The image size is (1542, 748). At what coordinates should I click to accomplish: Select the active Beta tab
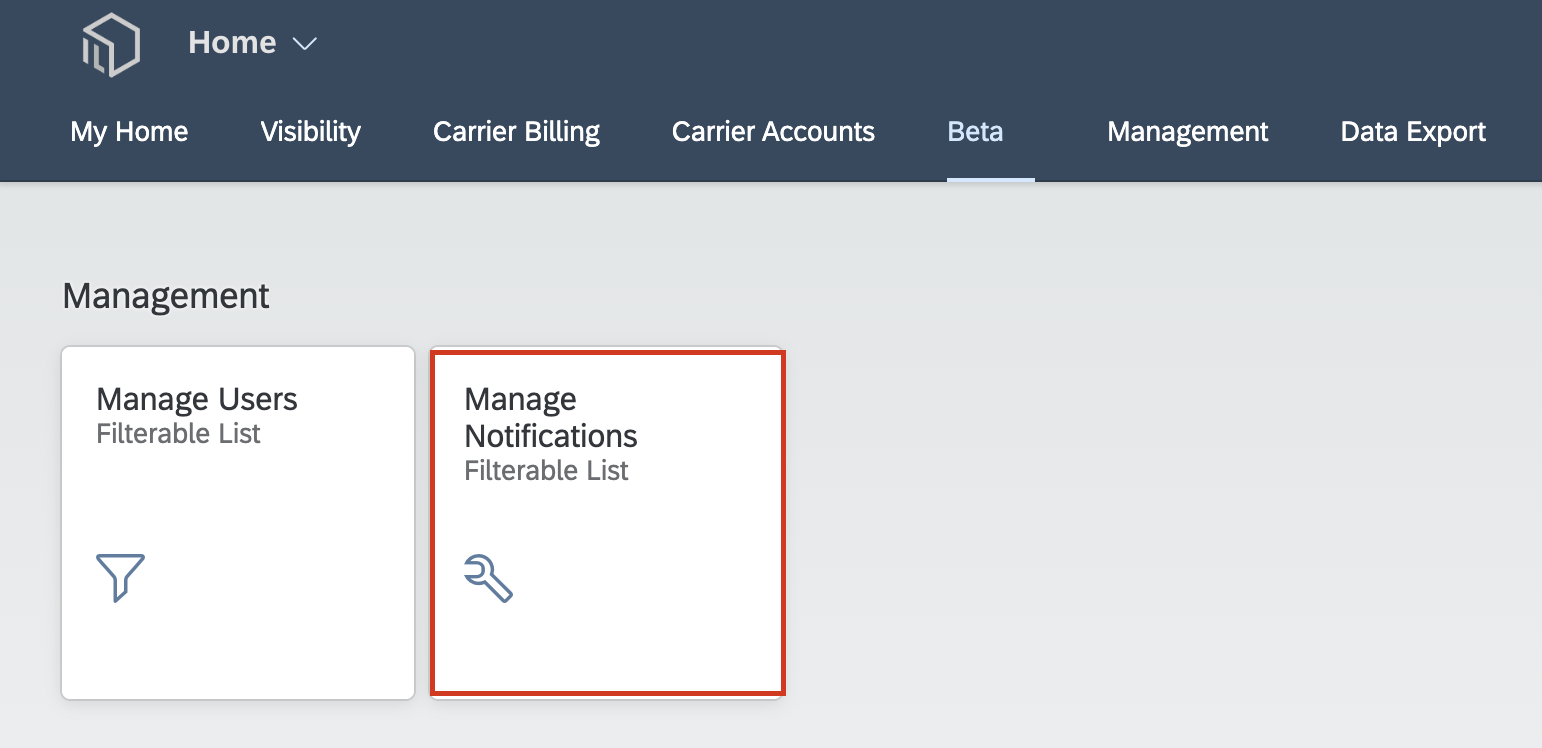(x=975, y=131)
